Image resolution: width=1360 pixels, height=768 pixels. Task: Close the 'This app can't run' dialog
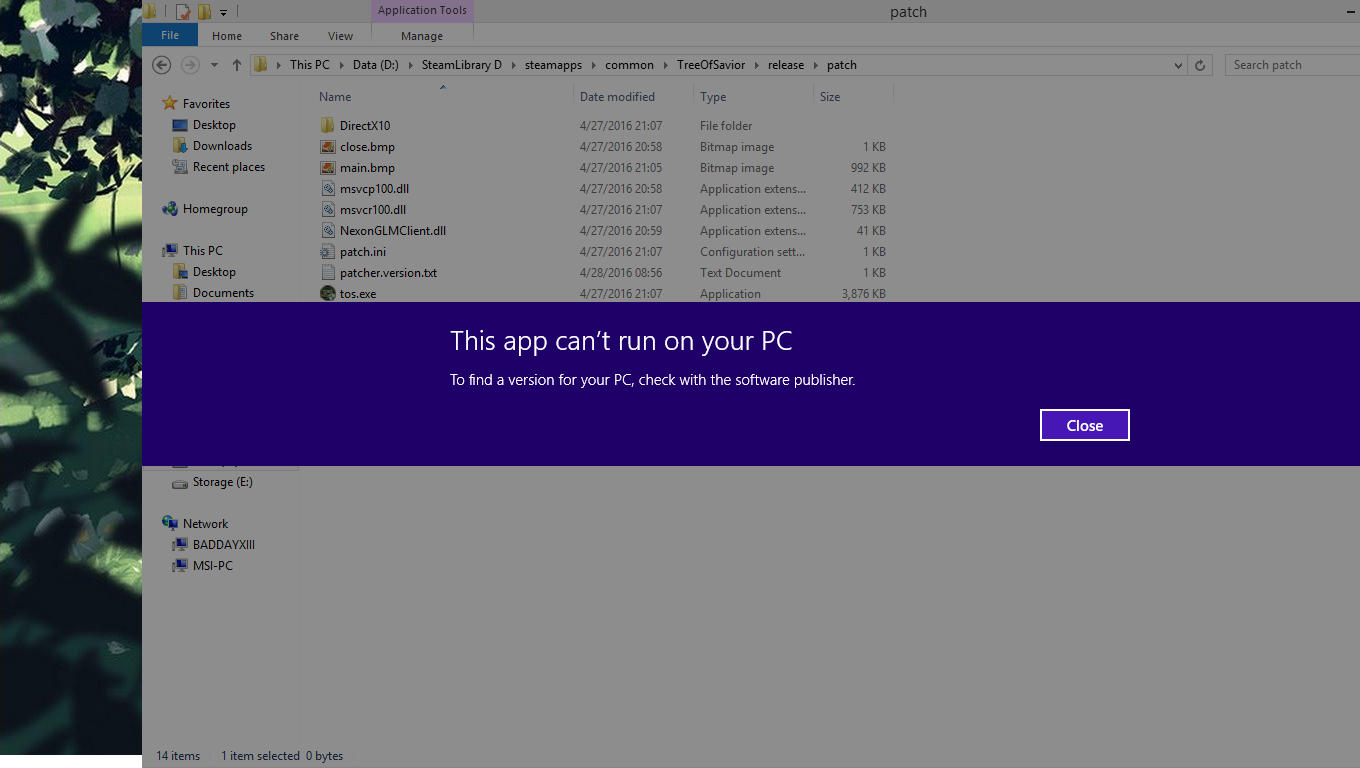(1084, 425)
